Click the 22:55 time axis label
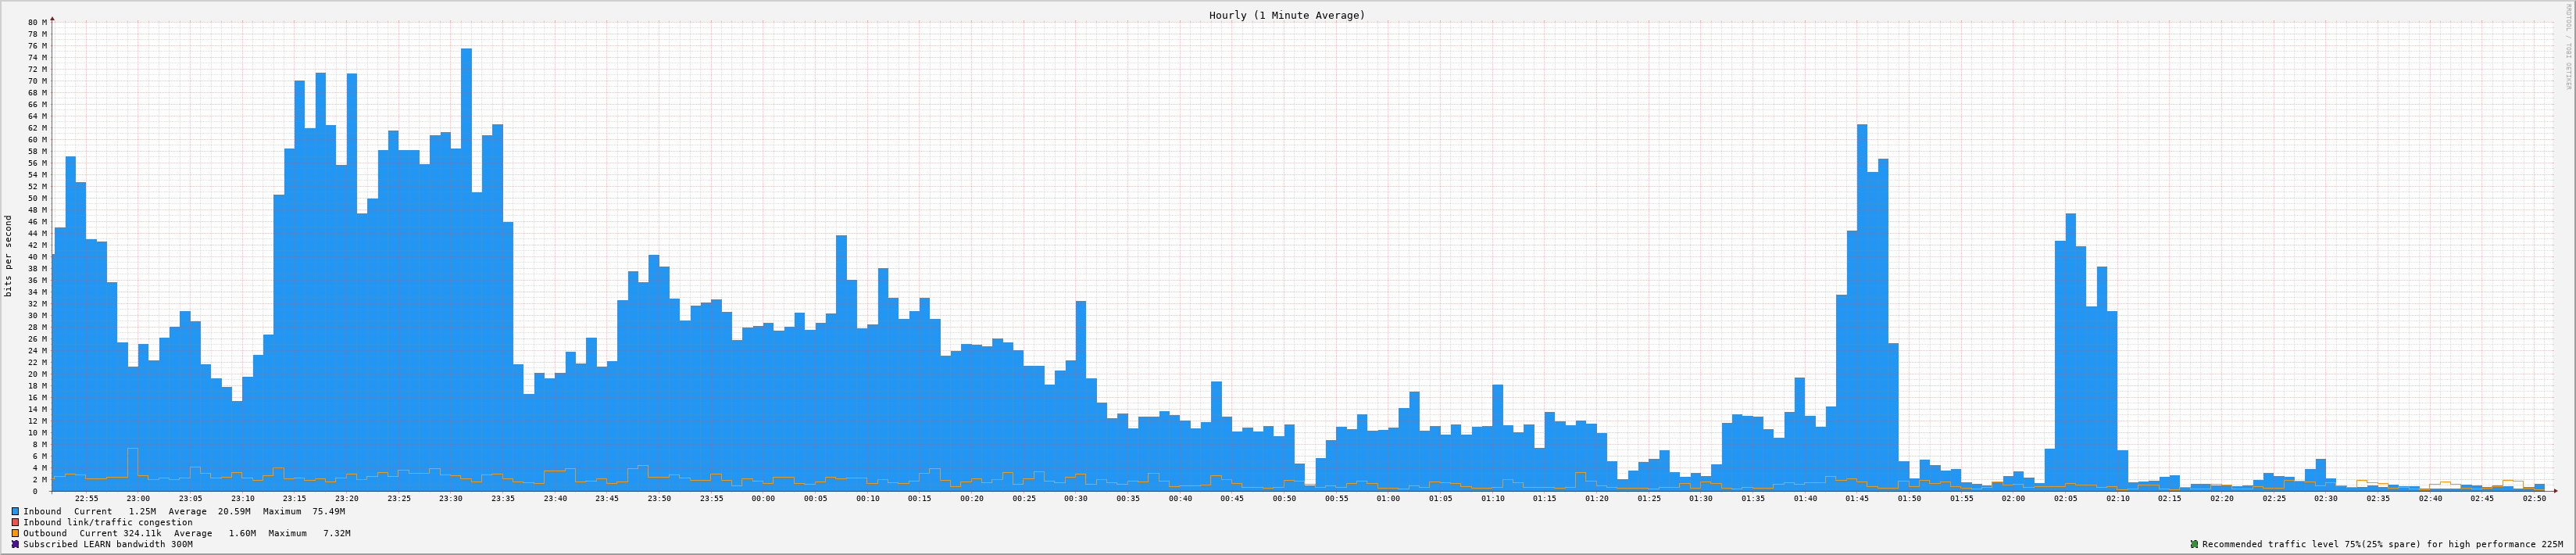 click(86, 498)
